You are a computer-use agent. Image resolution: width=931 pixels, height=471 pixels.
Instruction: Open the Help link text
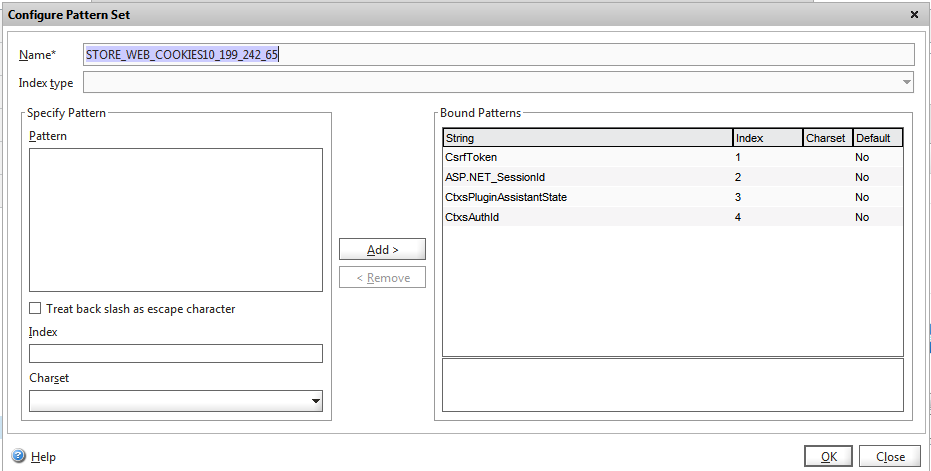(x=43, y=457)
